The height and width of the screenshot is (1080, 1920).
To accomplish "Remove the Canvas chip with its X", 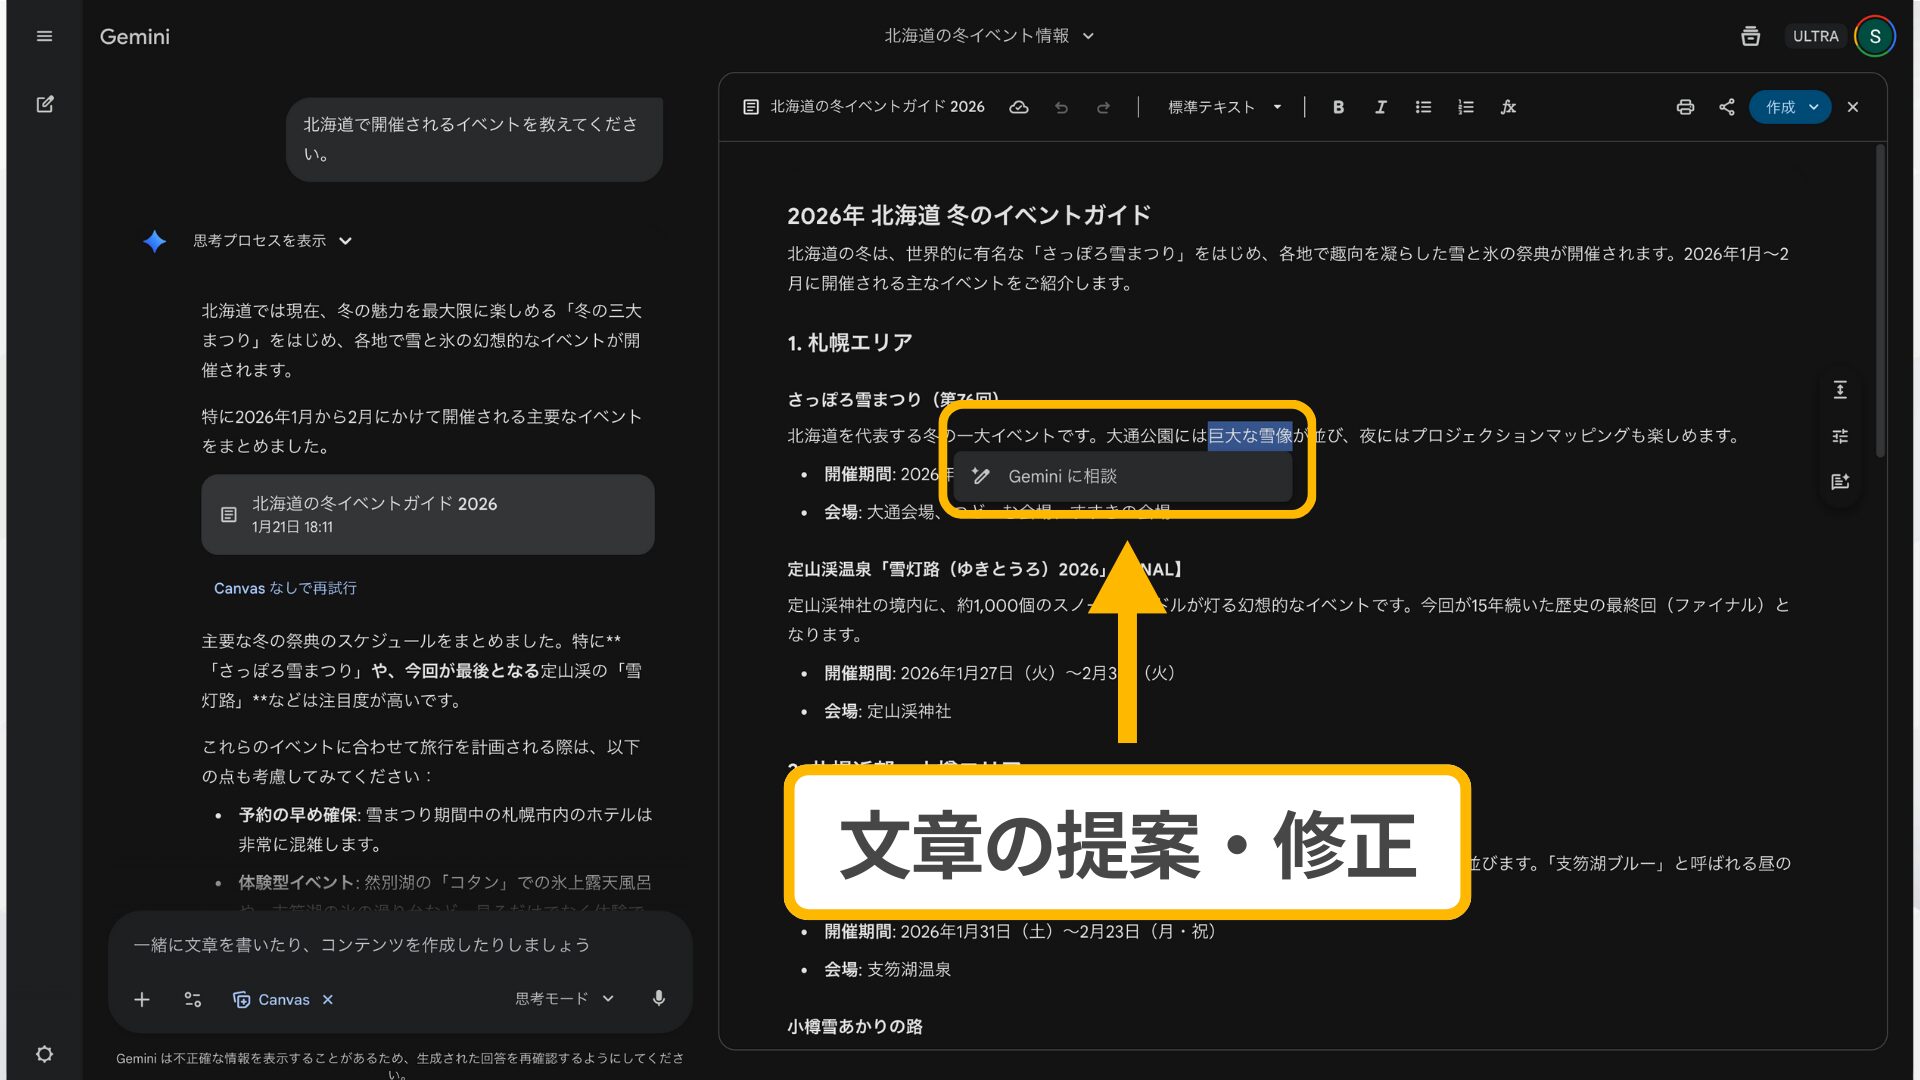I will (327, 999).
